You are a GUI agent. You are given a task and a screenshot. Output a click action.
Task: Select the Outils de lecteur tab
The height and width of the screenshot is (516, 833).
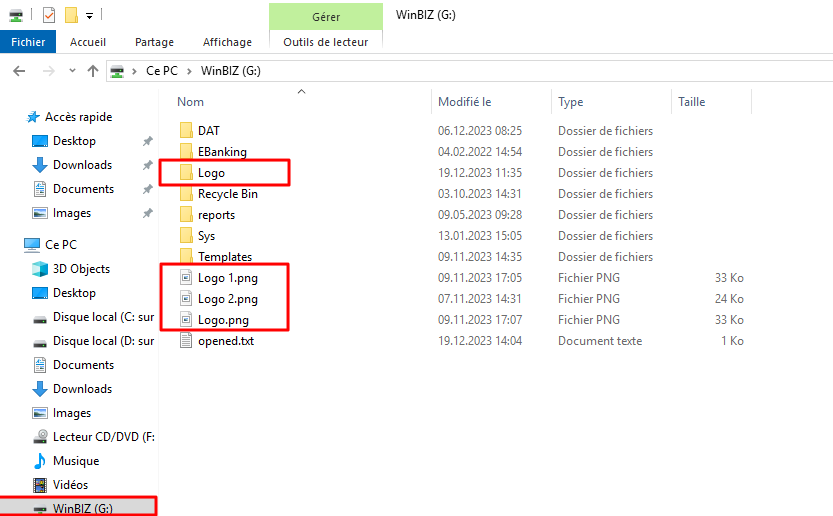pos(326,42)
